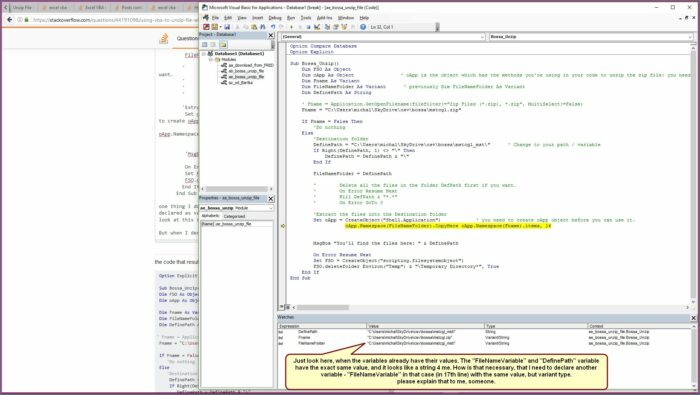Select module aa_download_from_FRED in project tree
Screen dimensions: 700x395
click(x=248, y=65)
